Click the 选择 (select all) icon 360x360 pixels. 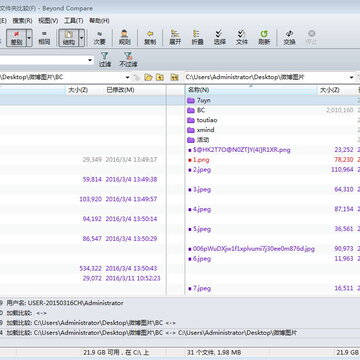pos(219,37)
